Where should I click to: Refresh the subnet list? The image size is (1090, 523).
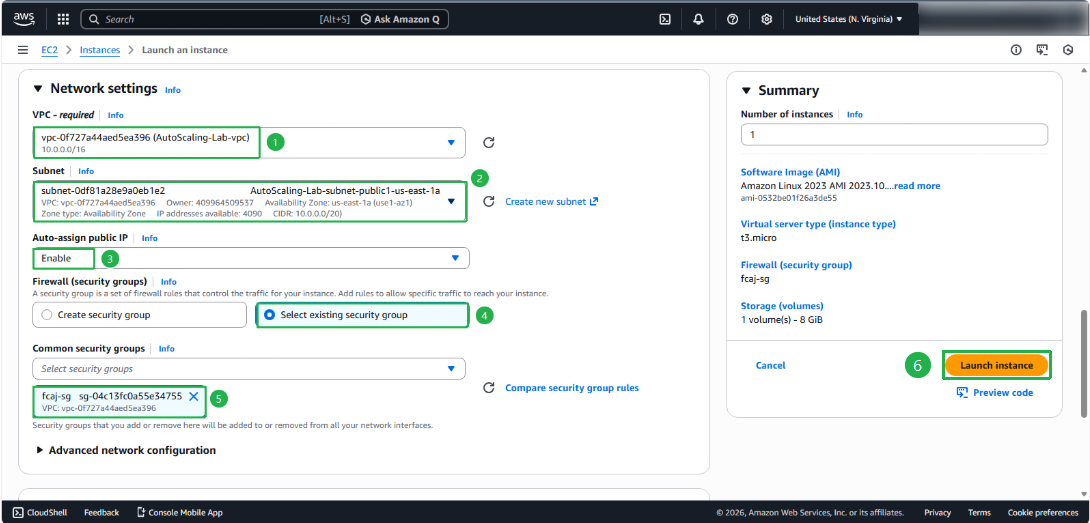[x=489, y=202]
